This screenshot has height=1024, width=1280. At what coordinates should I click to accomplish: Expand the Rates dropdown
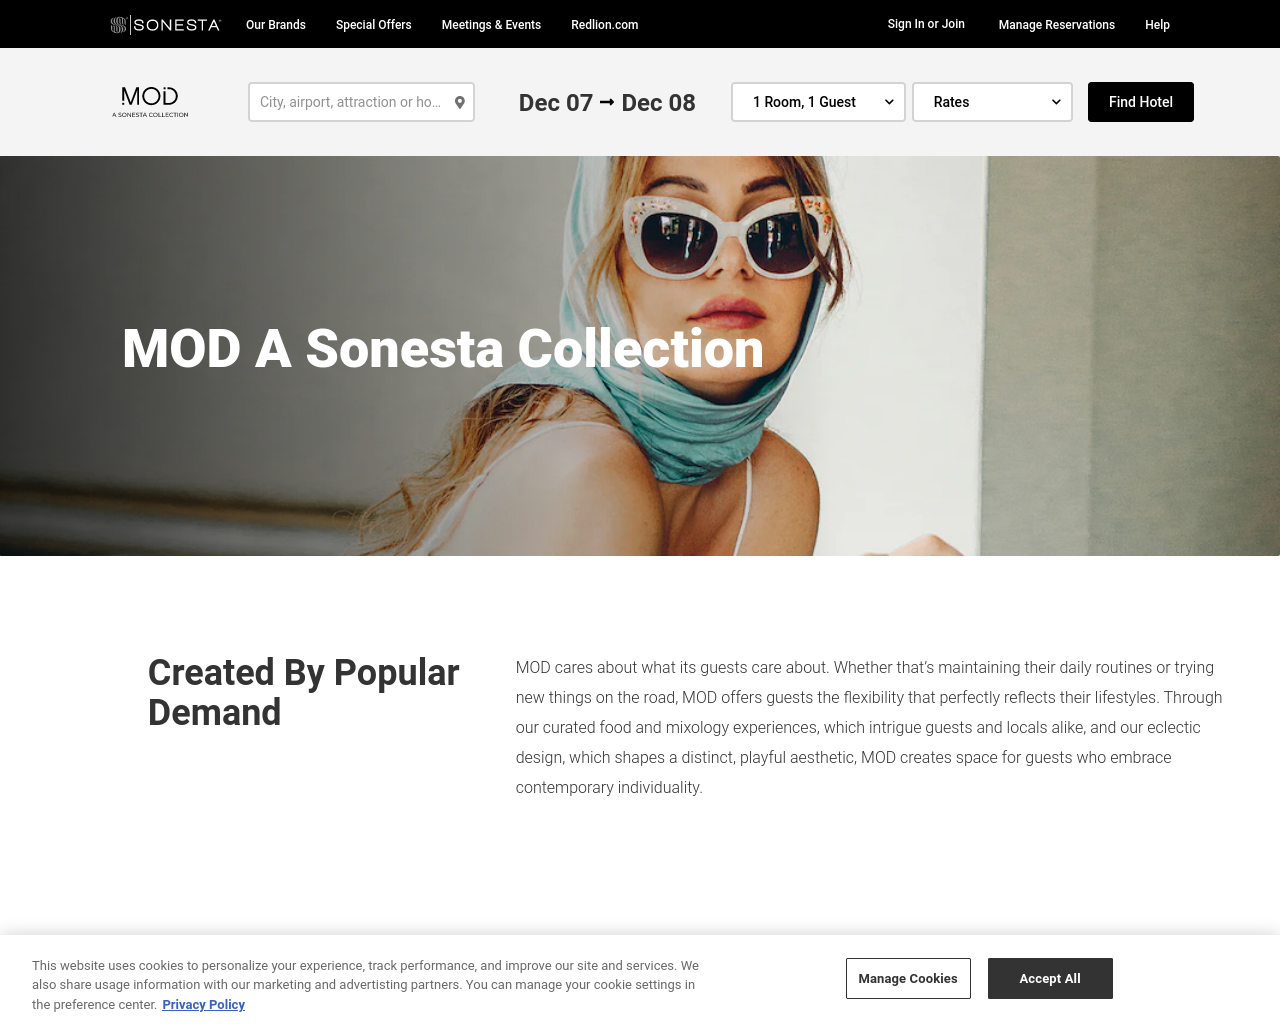coord(992,102)
